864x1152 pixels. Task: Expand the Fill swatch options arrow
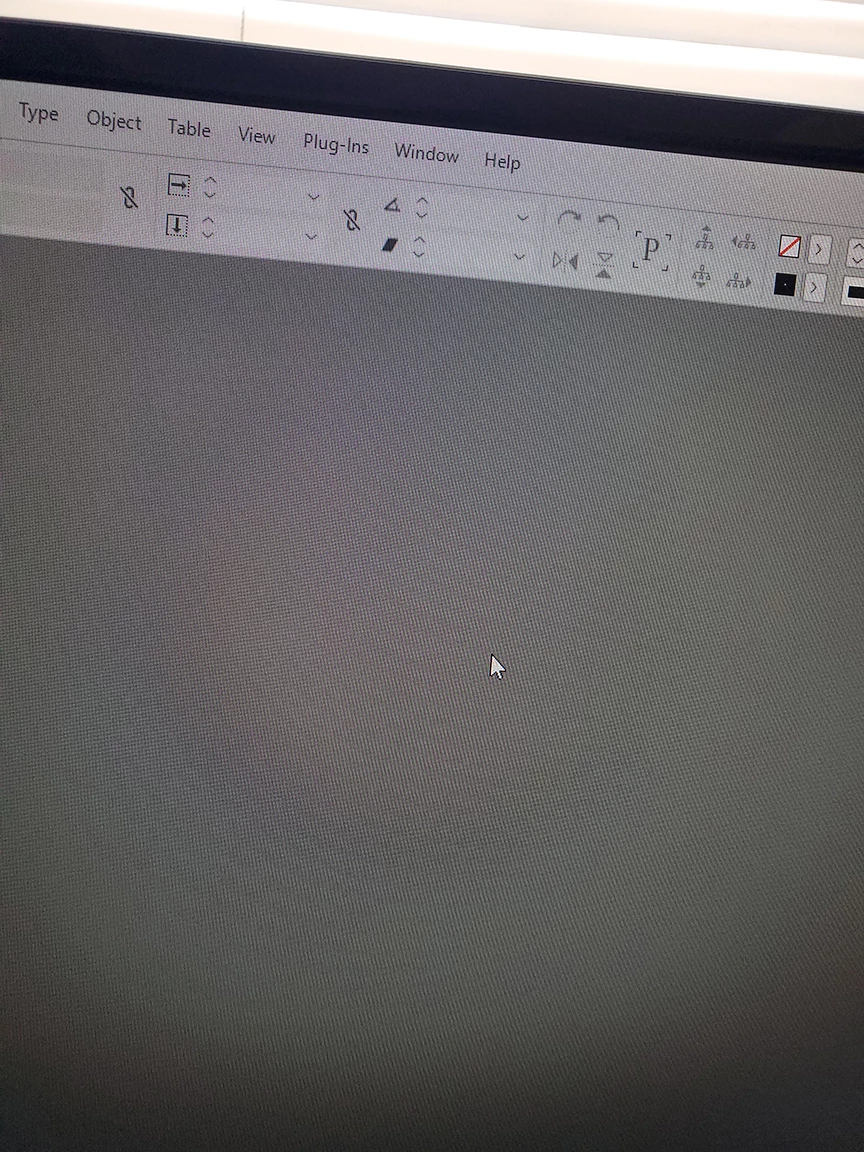[x=818, y=250]
